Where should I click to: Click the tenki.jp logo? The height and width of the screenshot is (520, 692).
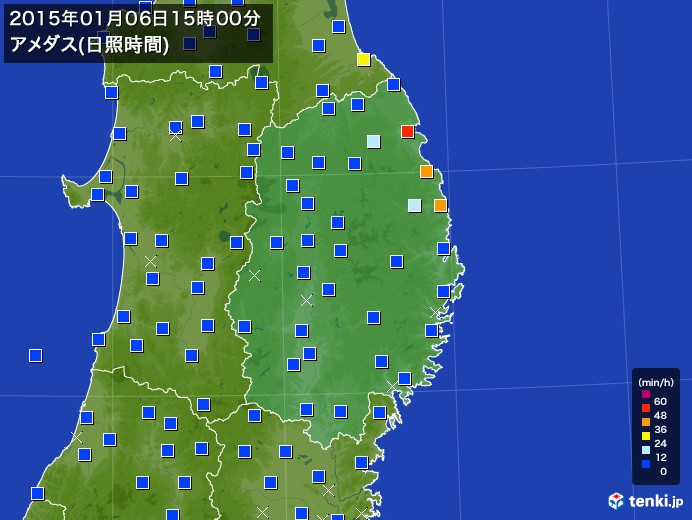[646, 501]
